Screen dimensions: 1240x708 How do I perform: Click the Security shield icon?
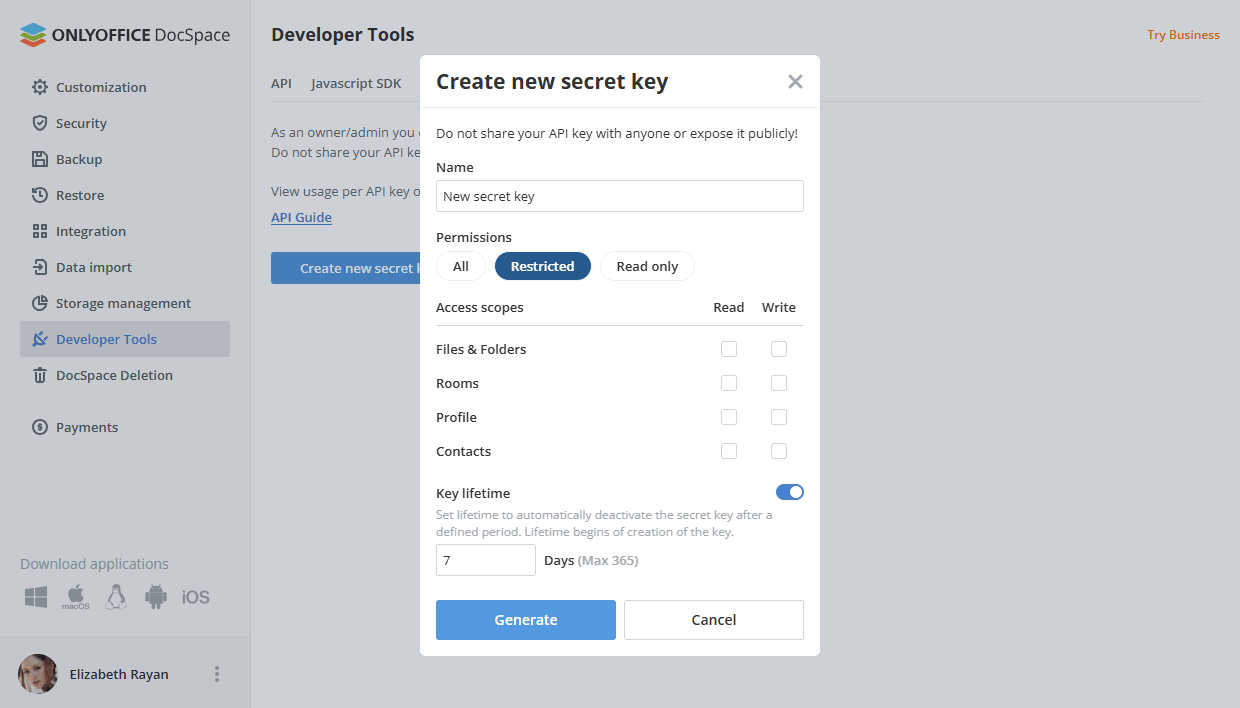click(x=40, y=123)
